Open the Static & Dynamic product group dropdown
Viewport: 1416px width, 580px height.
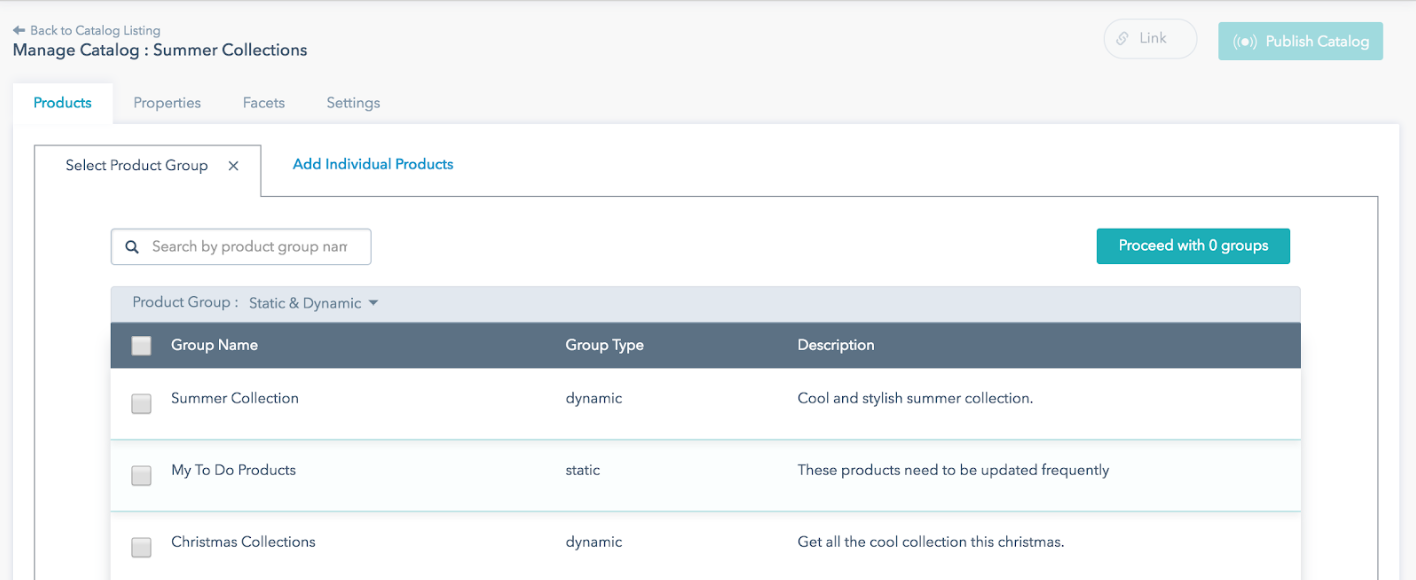click(x=314, y=303)
